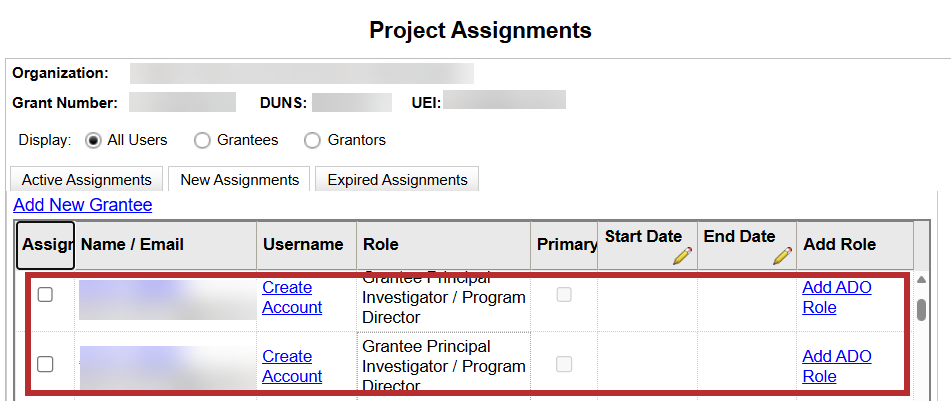The height and width of the screenshot is (401, 951).
Task: Click the Assign column header
Action: click(45, 245)
